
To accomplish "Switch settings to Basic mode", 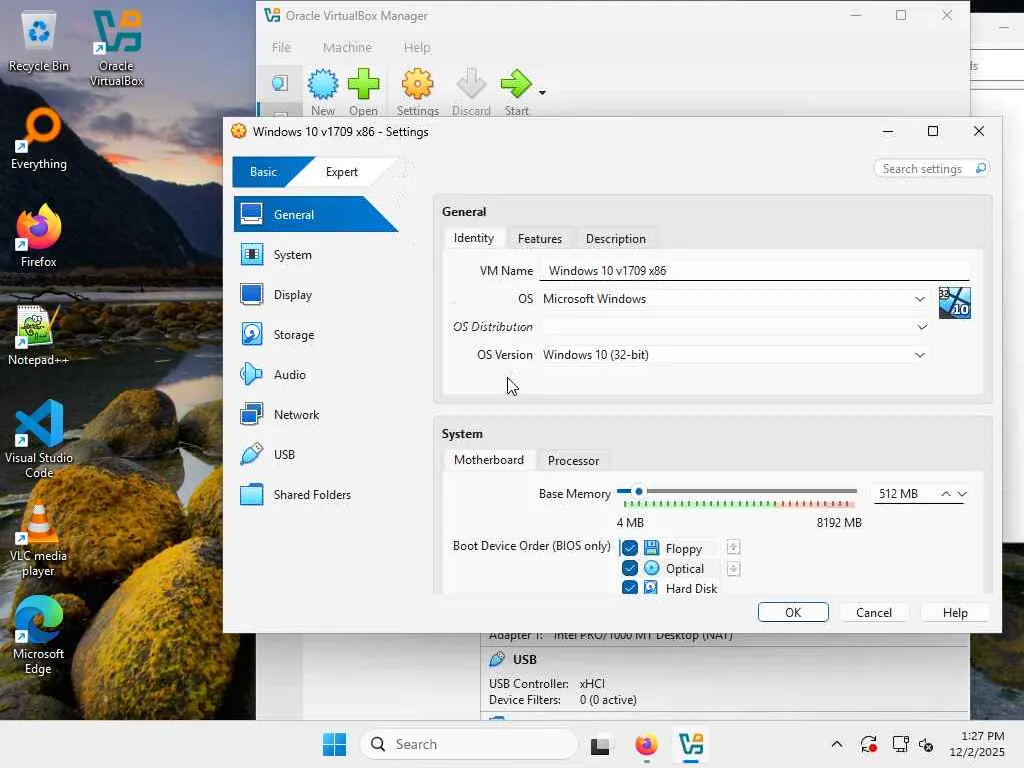I will 264,172.
